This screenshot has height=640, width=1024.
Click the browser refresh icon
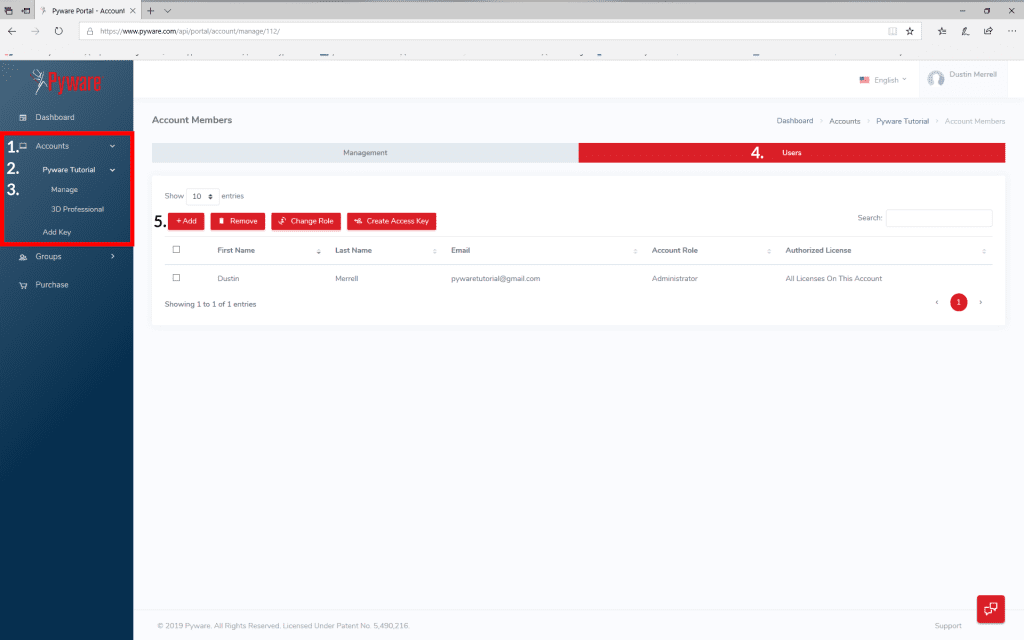(x=57, y=31)
